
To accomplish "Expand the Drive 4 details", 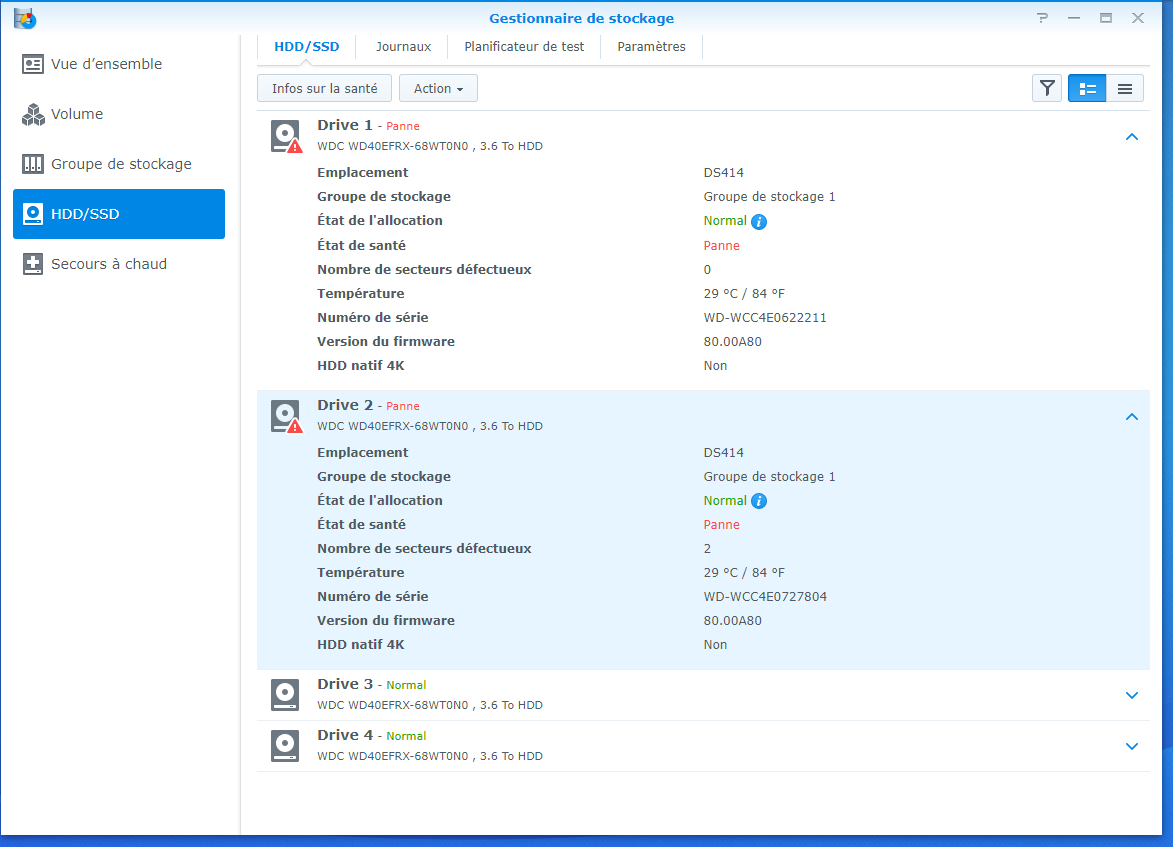I will click(1131, 746).
